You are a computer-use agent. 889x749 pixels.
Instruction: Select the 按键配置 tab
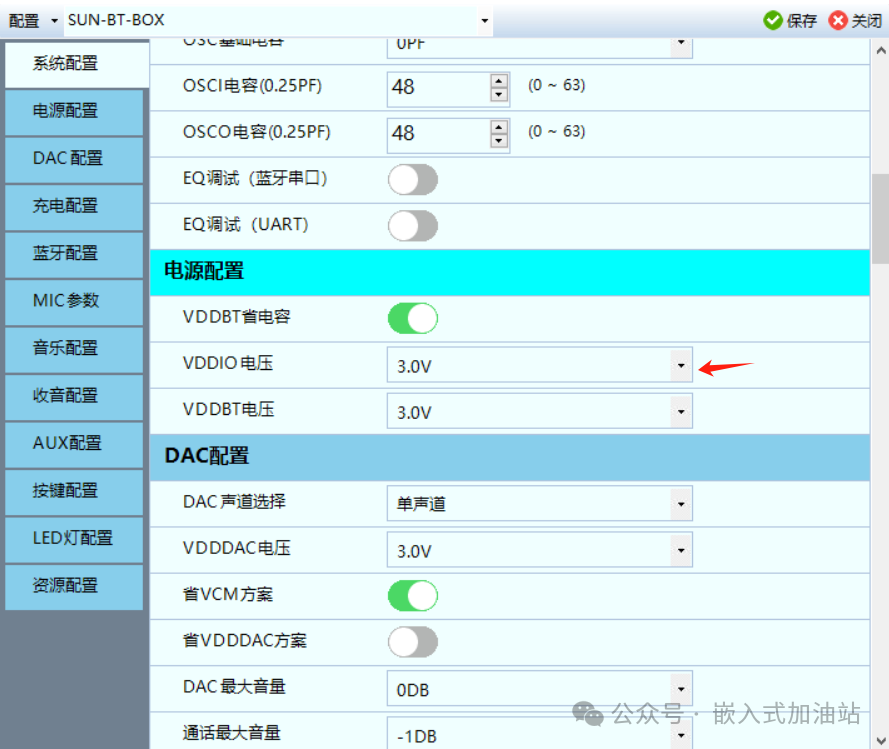[74, 491]
